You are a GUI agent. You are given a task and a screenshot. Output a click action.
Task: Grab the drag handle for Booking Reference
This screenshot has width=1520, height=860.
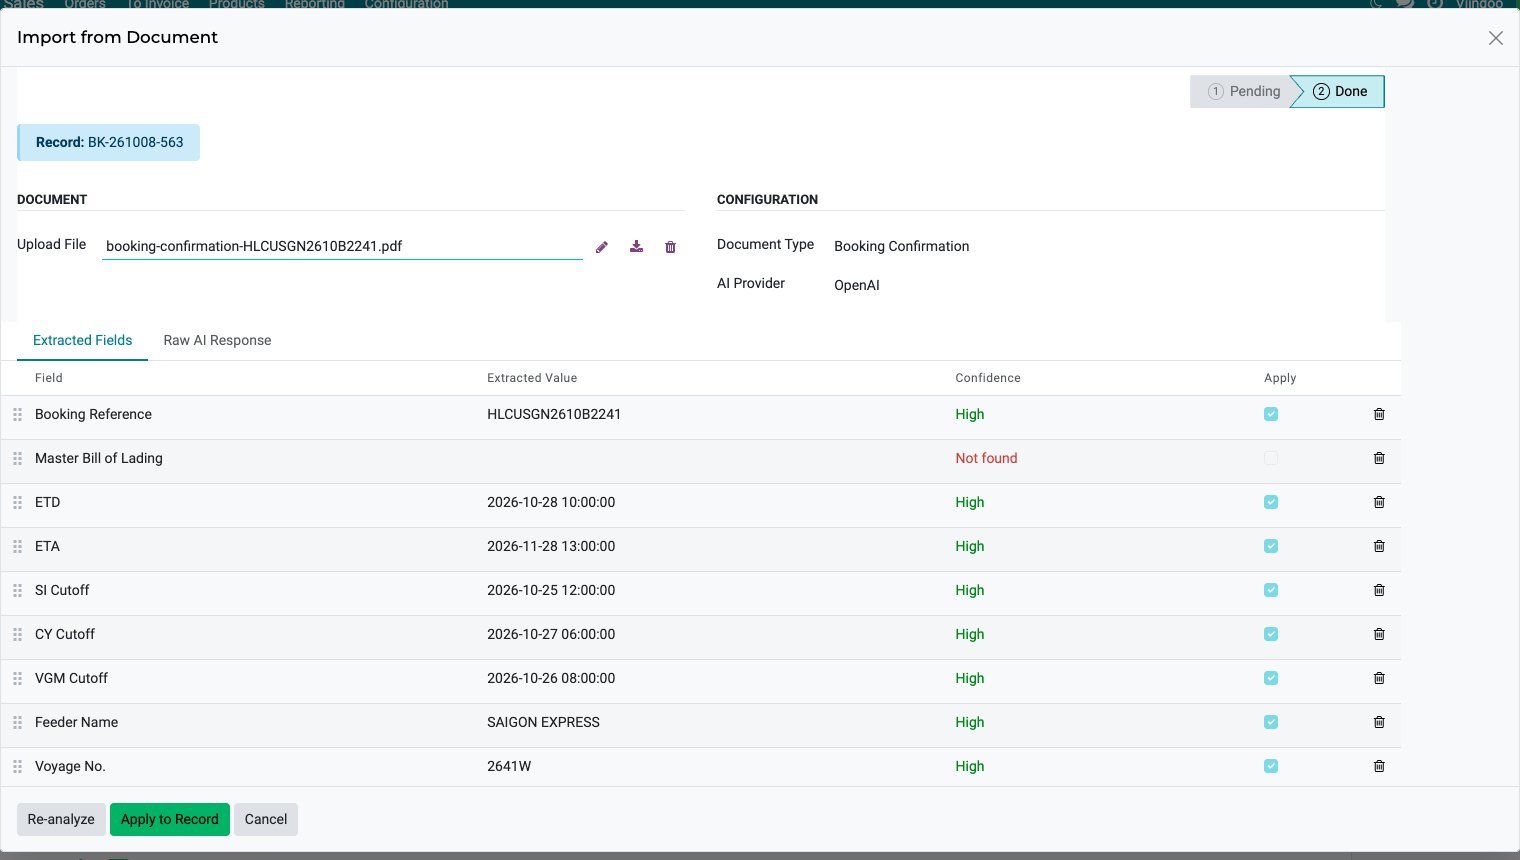pos(17,414)
